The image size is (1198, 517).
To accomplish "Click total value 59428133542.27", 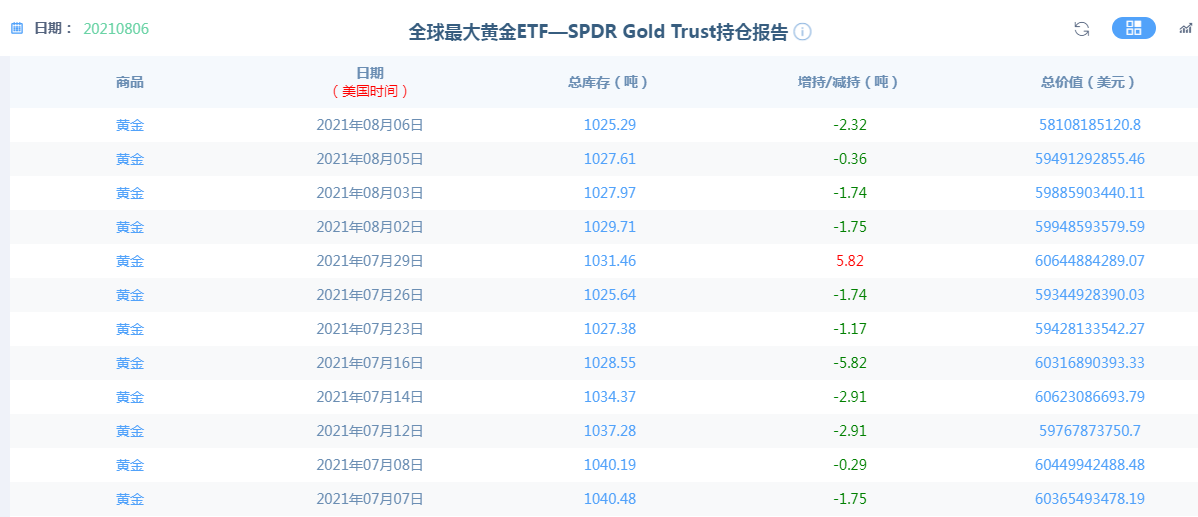I will [1090, 329].
